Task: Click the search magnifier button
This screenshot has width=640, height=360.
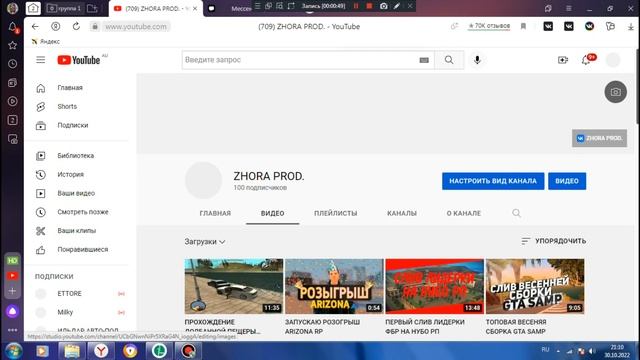Action: click(449, 60)
